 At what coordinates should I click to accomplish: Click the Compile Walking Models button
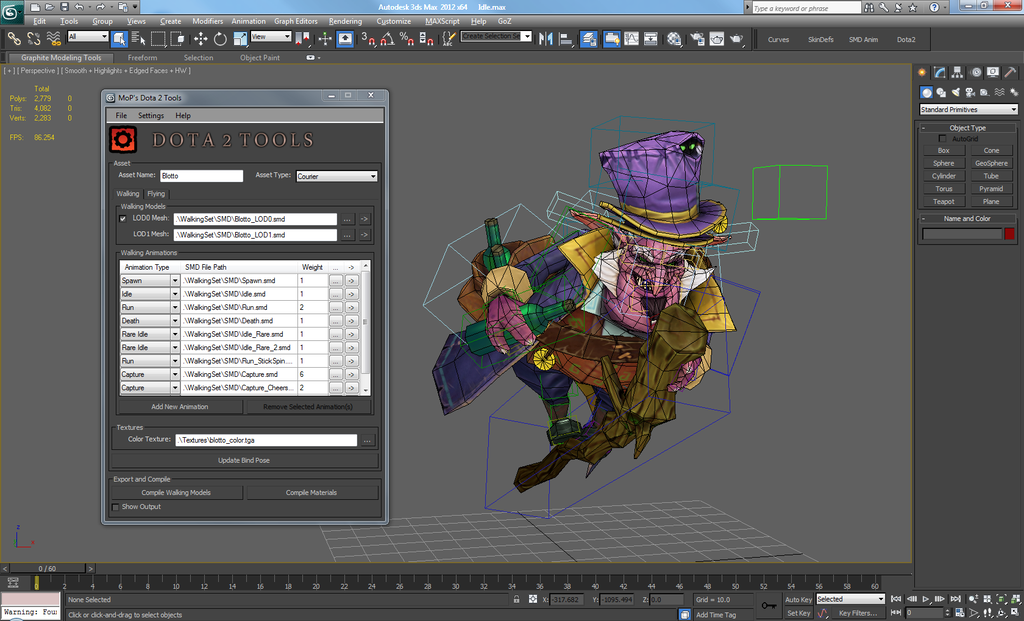176,493
